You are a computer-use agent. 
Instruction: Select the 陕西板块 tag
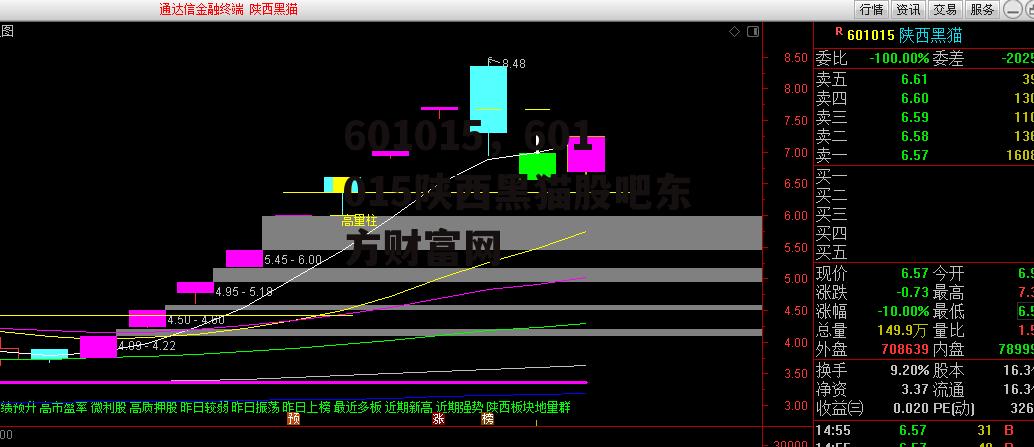click(510, 407)
